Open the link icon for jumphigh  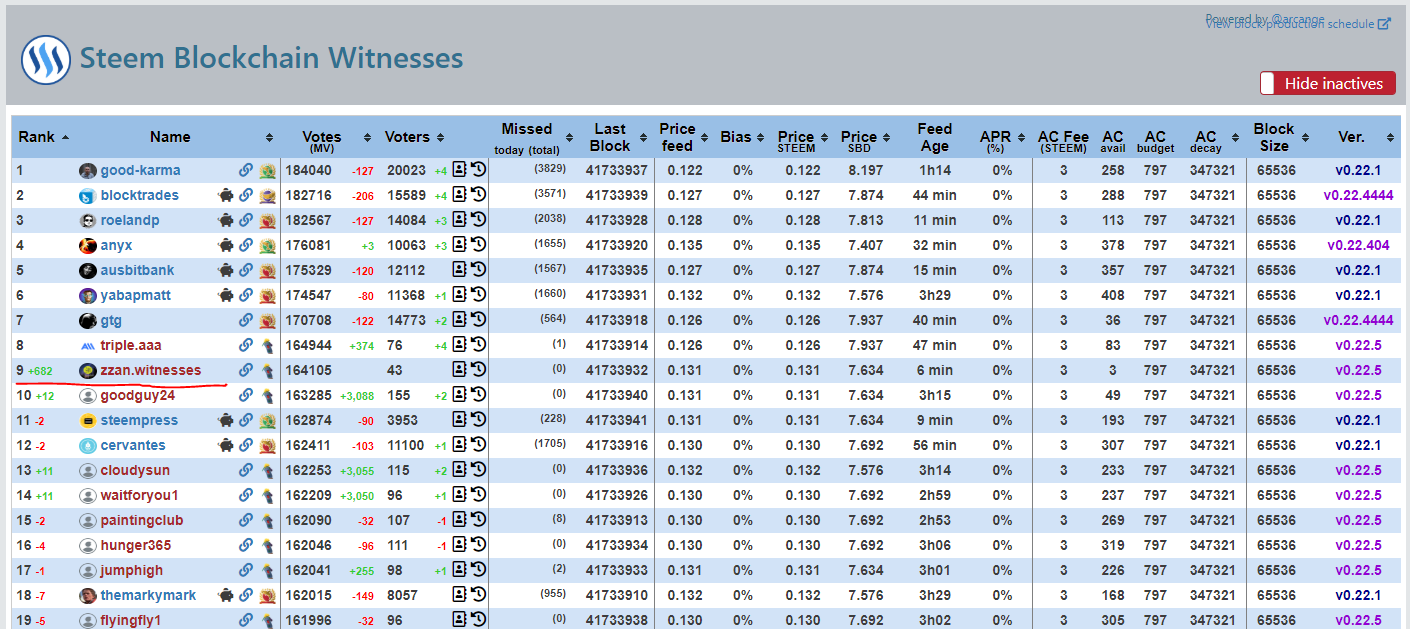[x=246, y=570]
